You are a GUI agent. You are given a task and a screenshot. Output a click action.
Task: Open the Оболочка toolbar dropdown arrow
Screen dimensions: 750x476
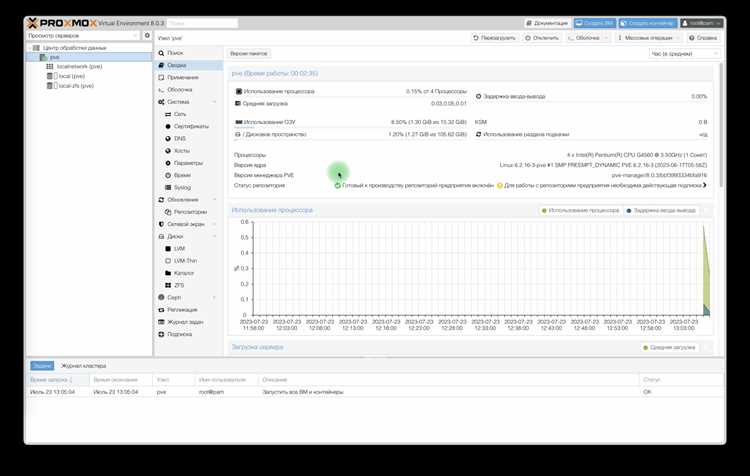[606, 38]
